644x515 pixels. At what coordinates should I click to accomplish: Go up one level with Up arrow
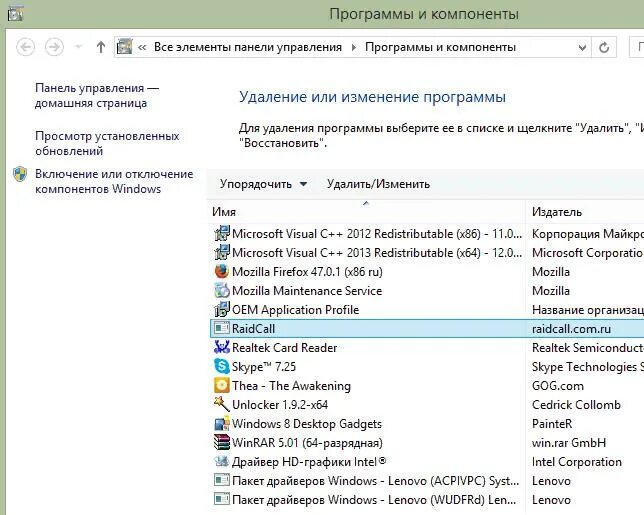point(101,47)
